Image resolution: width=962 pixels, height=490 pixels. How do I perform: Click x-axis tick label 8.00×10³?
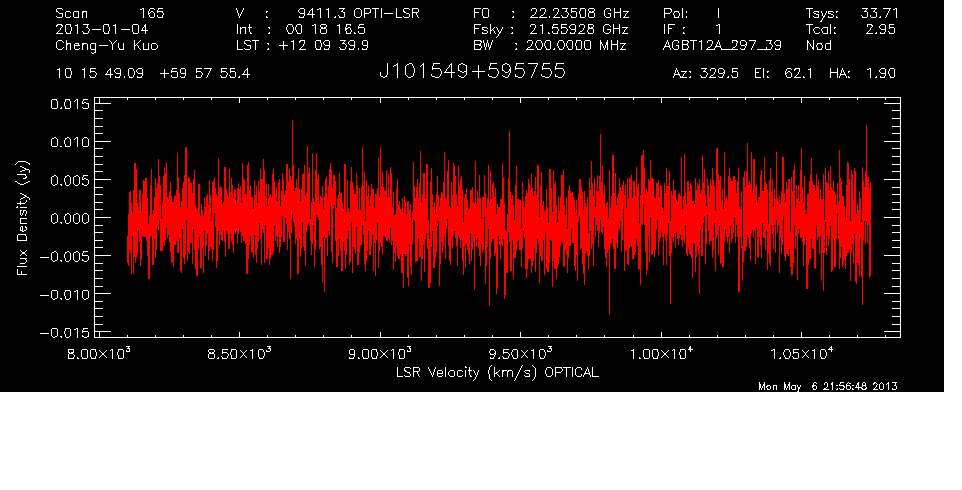[x=99, y=354]
